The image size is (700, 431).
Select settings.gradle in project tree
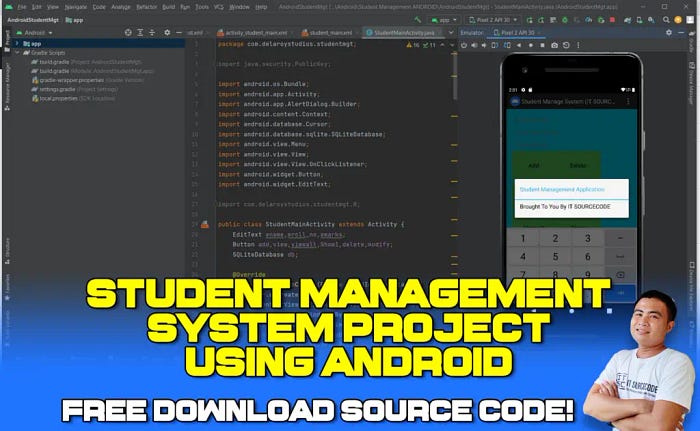point(74,89)
